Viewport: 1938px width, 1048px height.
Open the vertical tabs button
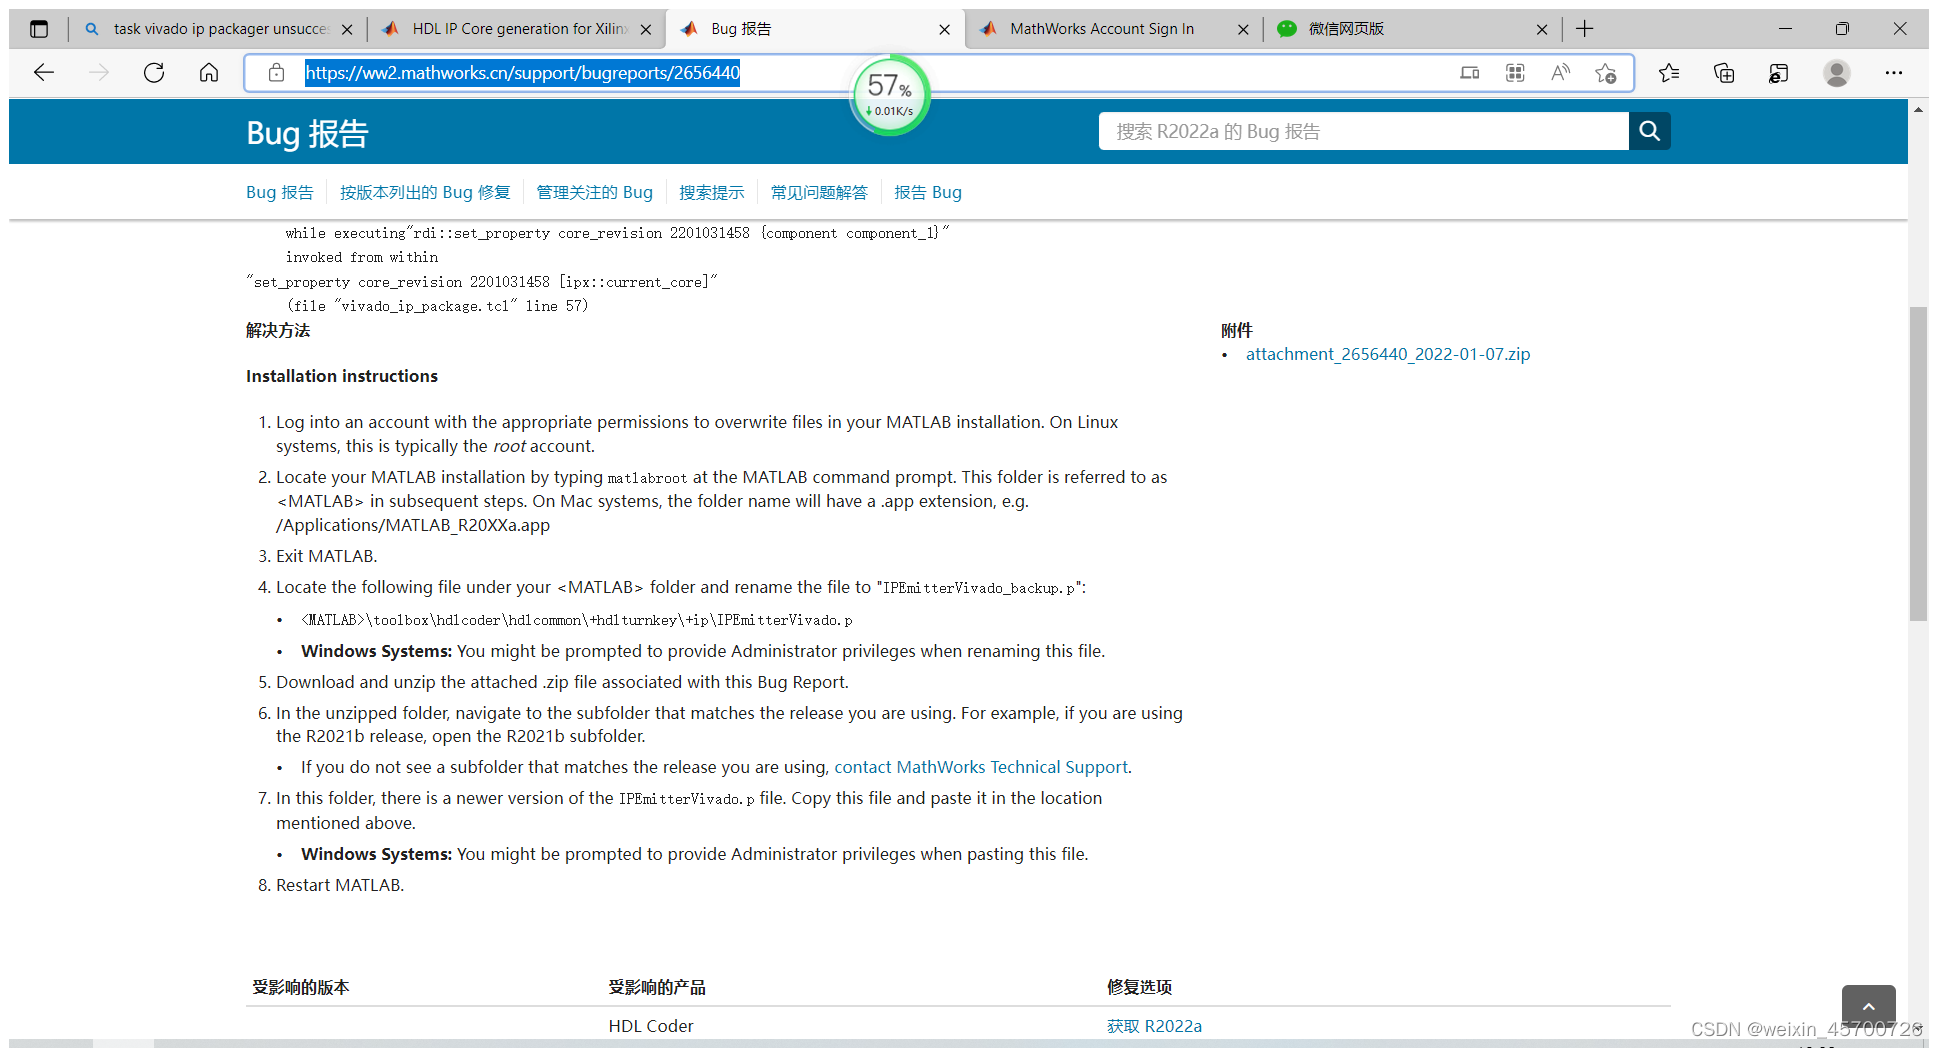coord(39,28)
